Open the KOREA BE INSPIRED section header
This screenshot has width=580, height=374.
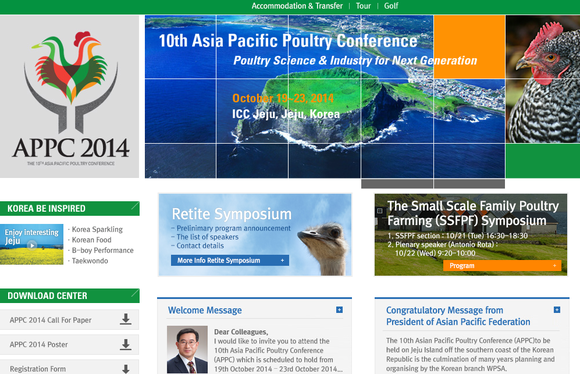pyautogui.click(x=70, y=208)
